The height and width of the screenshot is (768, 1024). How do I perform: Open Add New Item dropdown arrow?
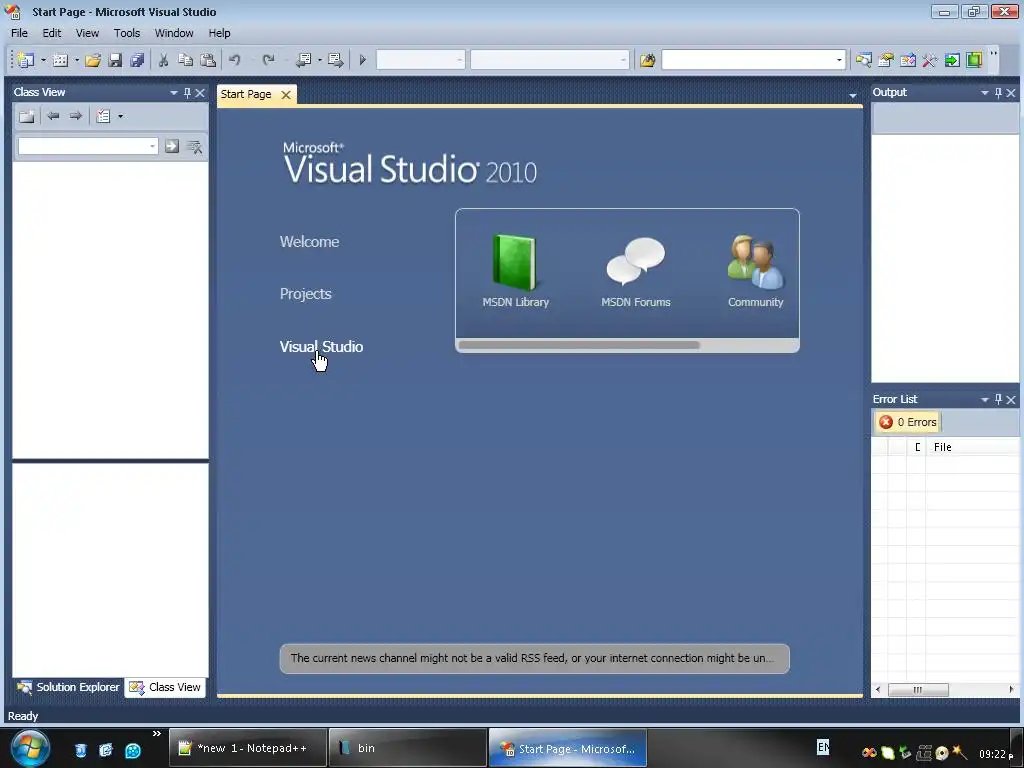click(x=76, y=60)
